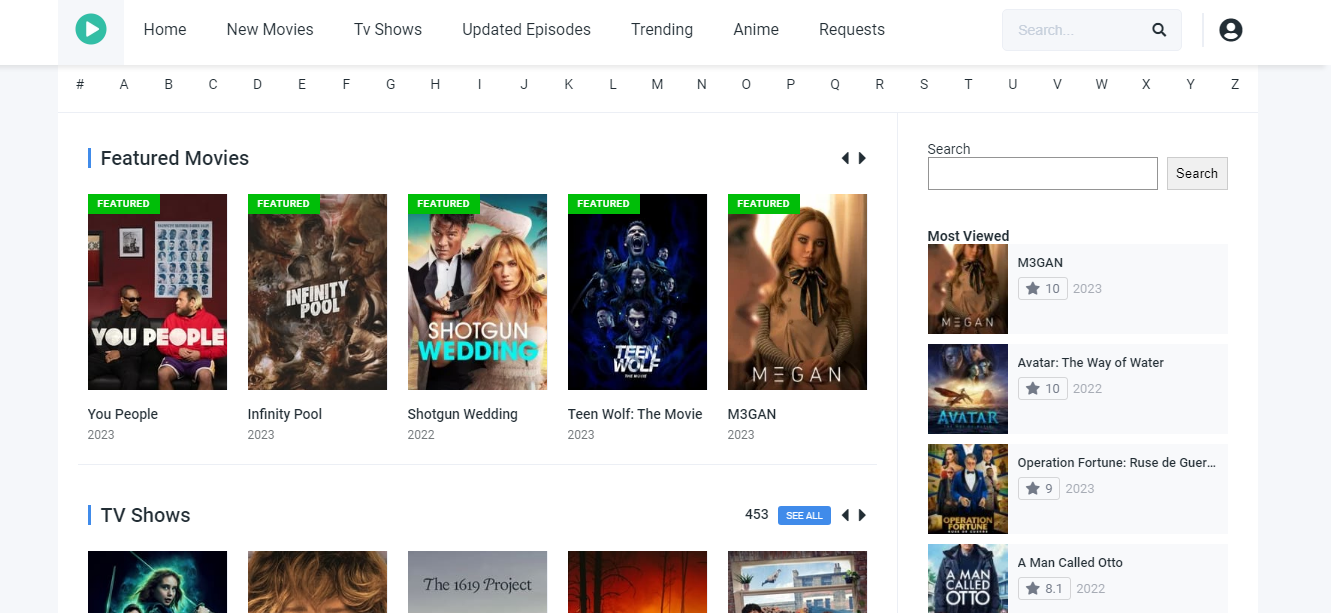
Task: Go to previous Featured Movies slide arrow
Action: tap(845, 158)
